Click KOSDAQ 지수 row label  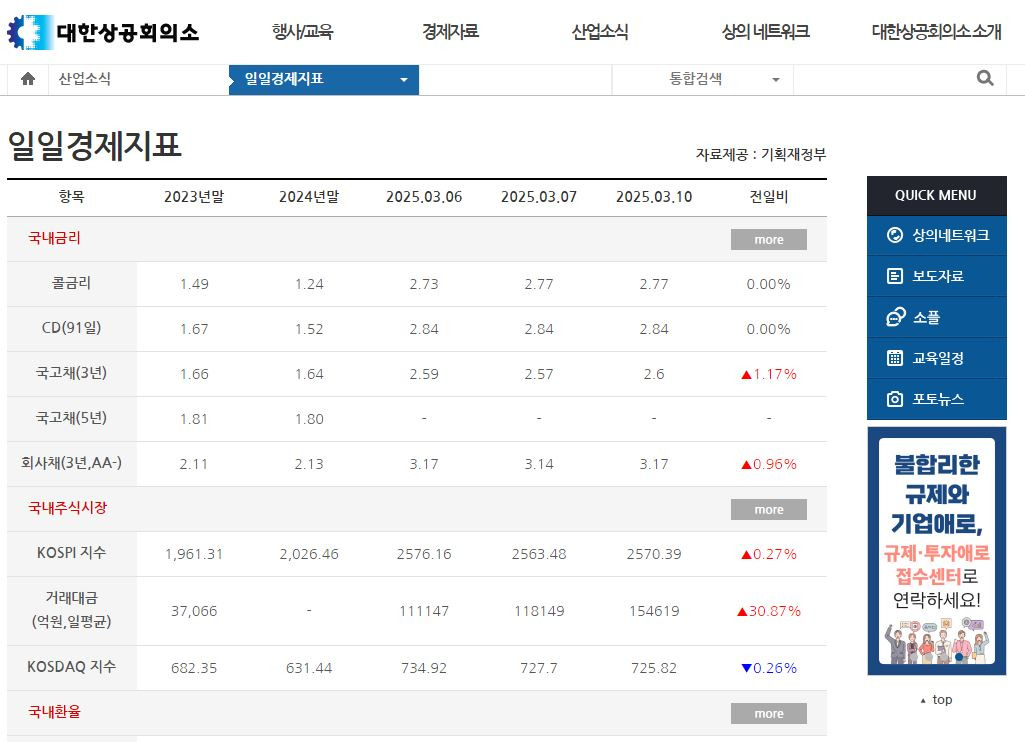tap(71, 667)
